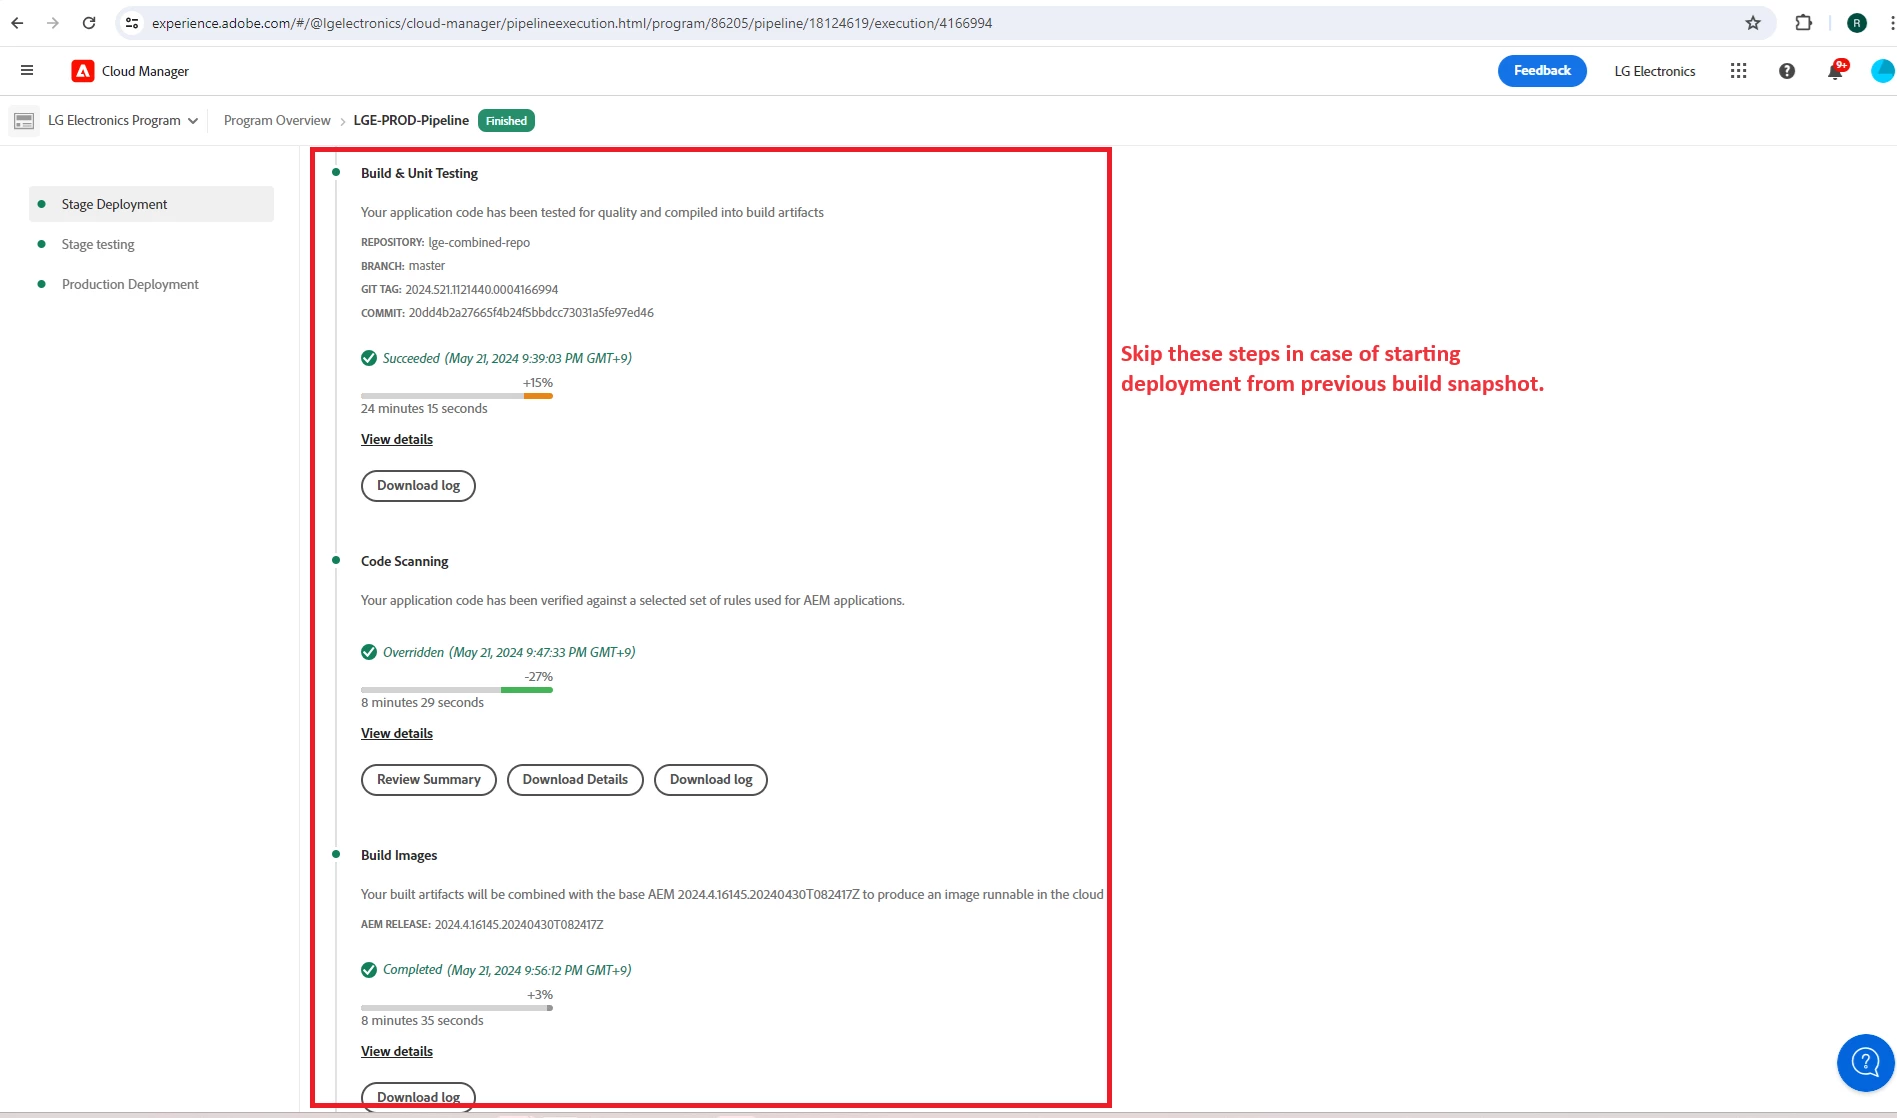Open the help question mark icon

1787,71
